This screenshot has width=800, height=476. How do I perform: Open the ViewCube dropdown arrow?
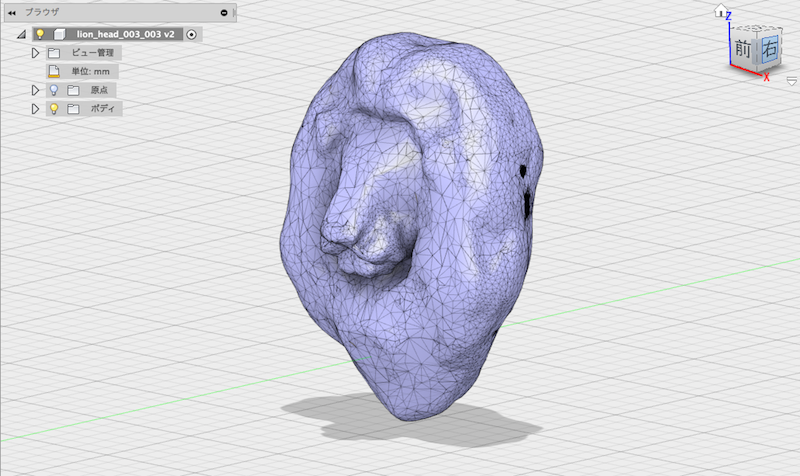click(792, 81)
